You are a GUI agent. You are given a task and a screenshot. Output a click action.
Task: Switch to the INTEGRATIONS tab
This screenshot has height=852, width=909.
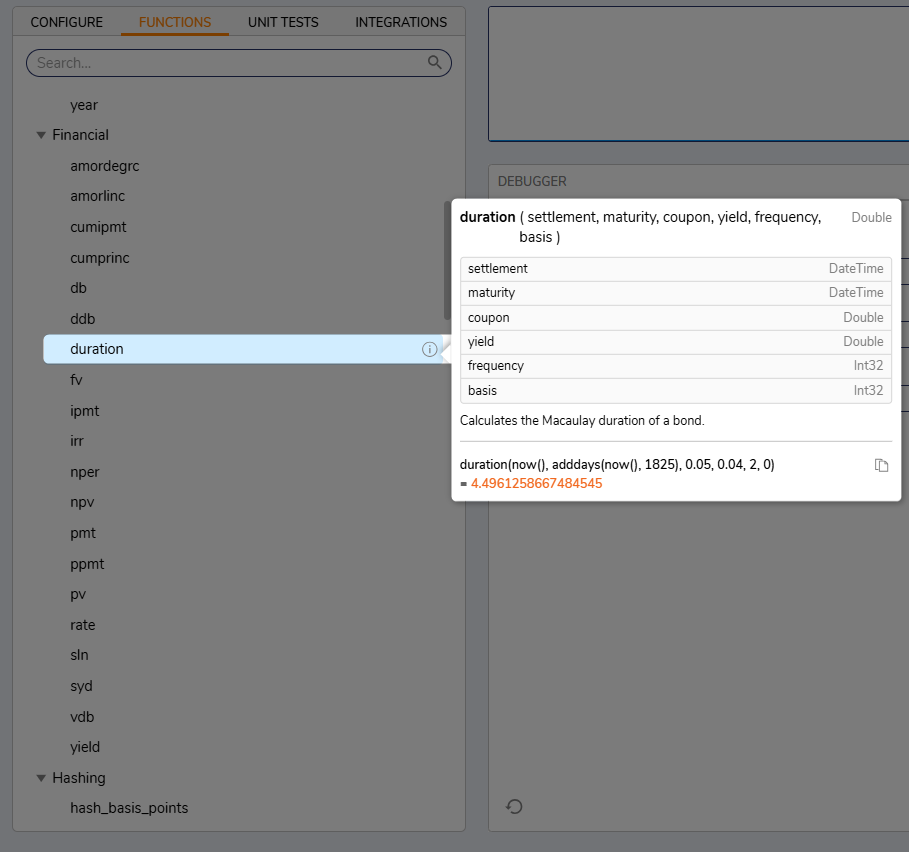[x=400, y=21]
